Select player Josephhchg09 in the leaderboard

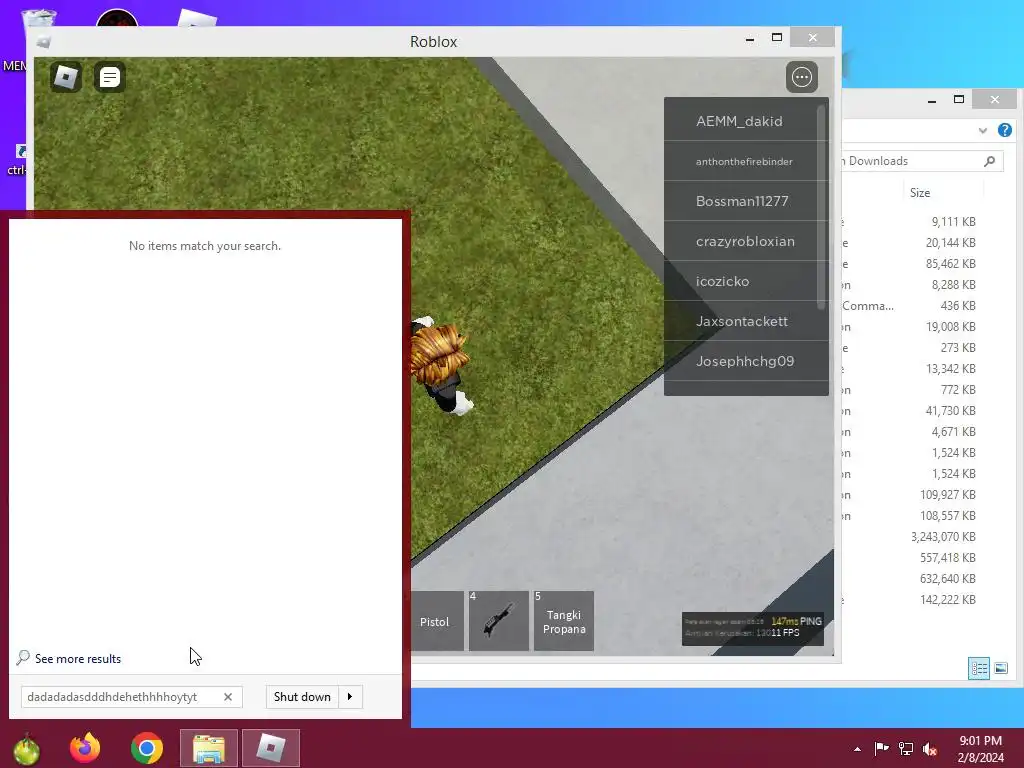(745, 360)
